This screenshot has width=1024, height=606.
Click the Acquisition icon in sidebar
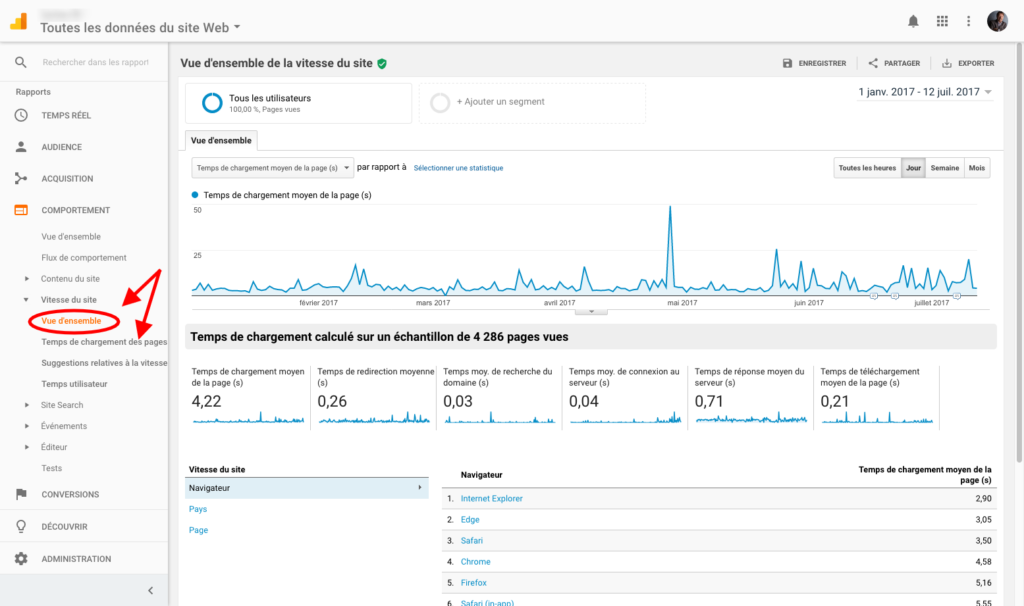[x=21, y=179]
